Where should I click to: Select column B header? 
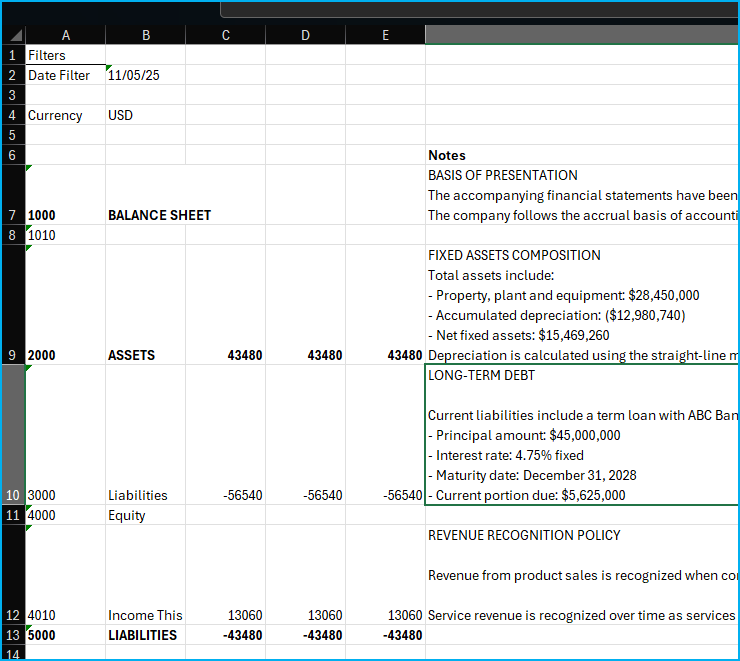click(x=145, y=35)
